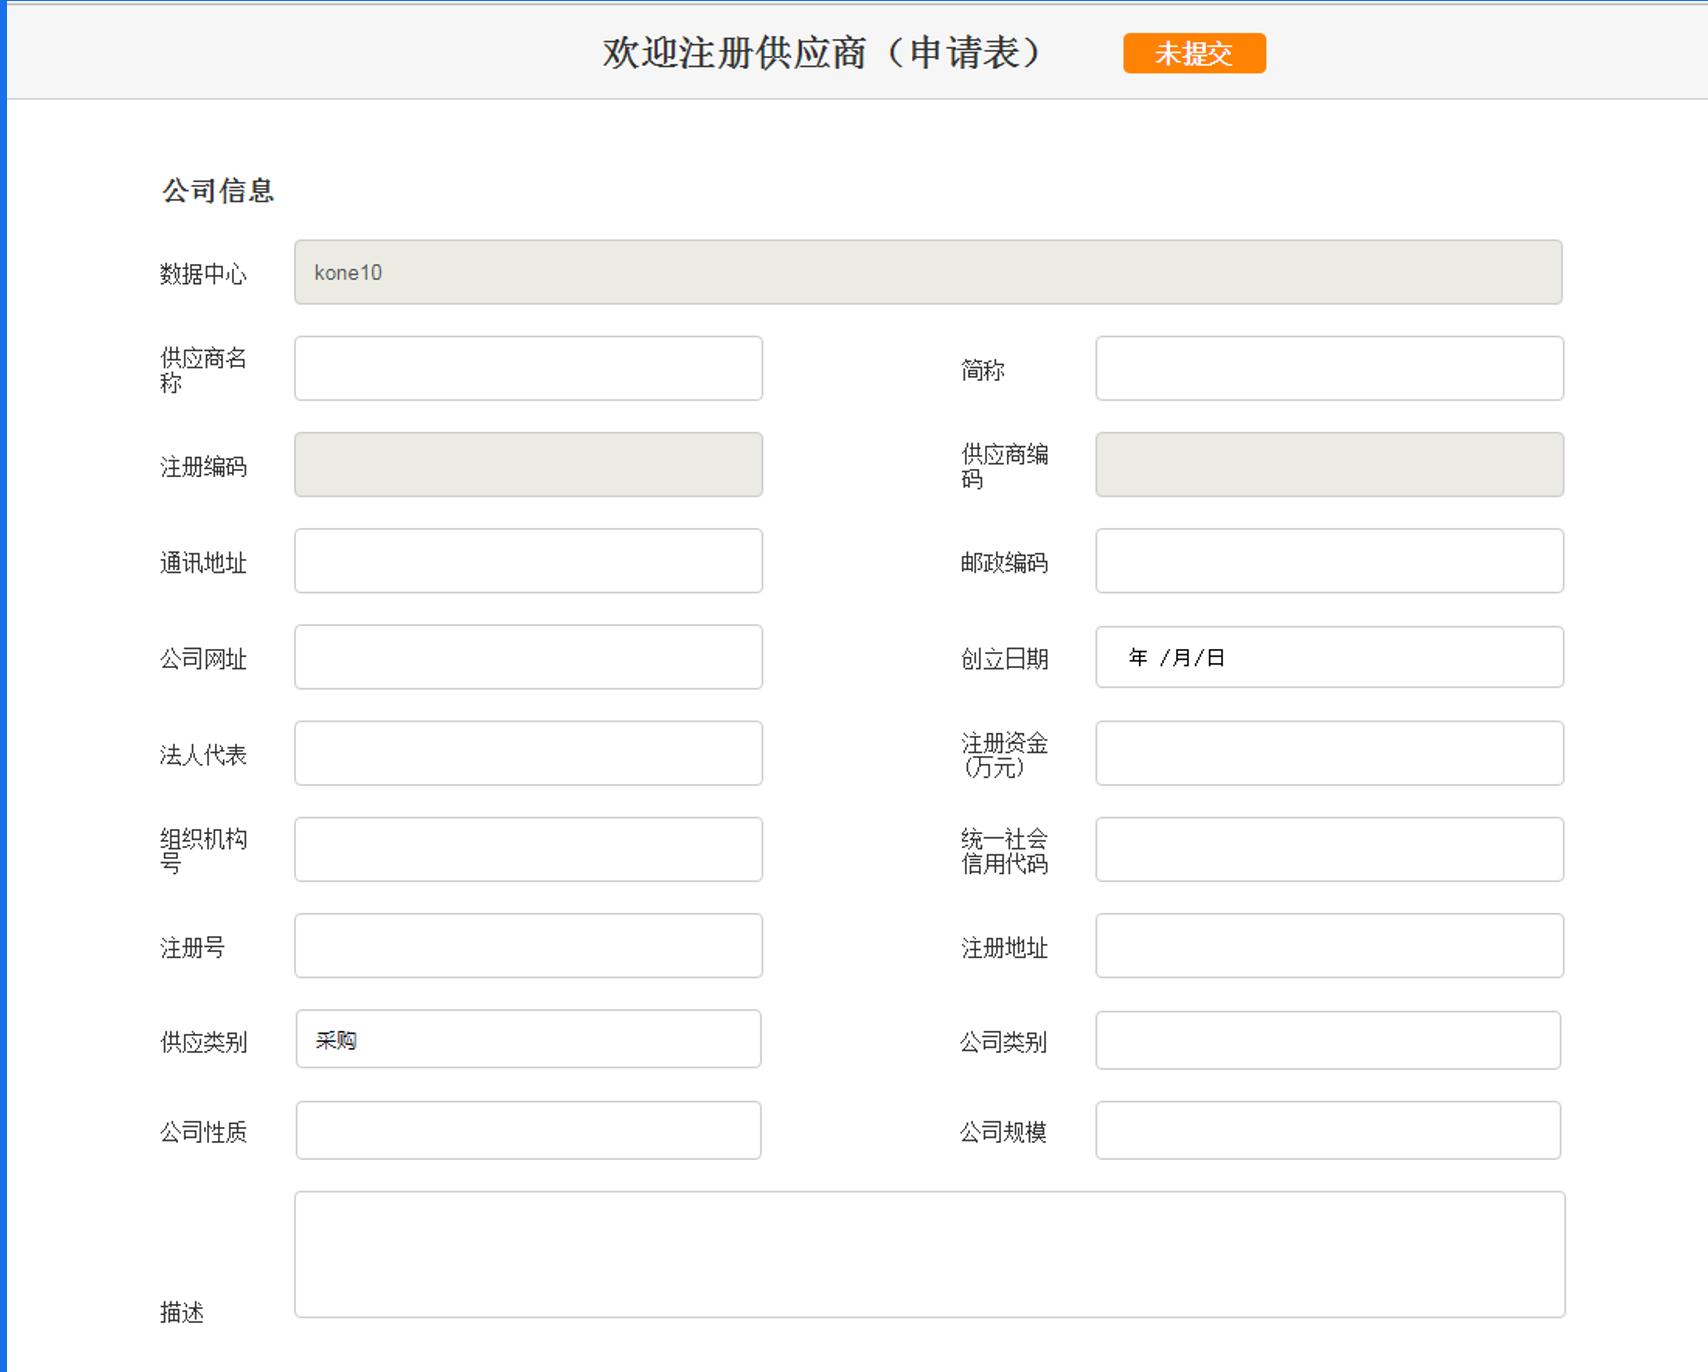This screenshot has height=1372, width=1708.
Task: Click the 供应商名称 input field
Action: [x=528, y=368]
